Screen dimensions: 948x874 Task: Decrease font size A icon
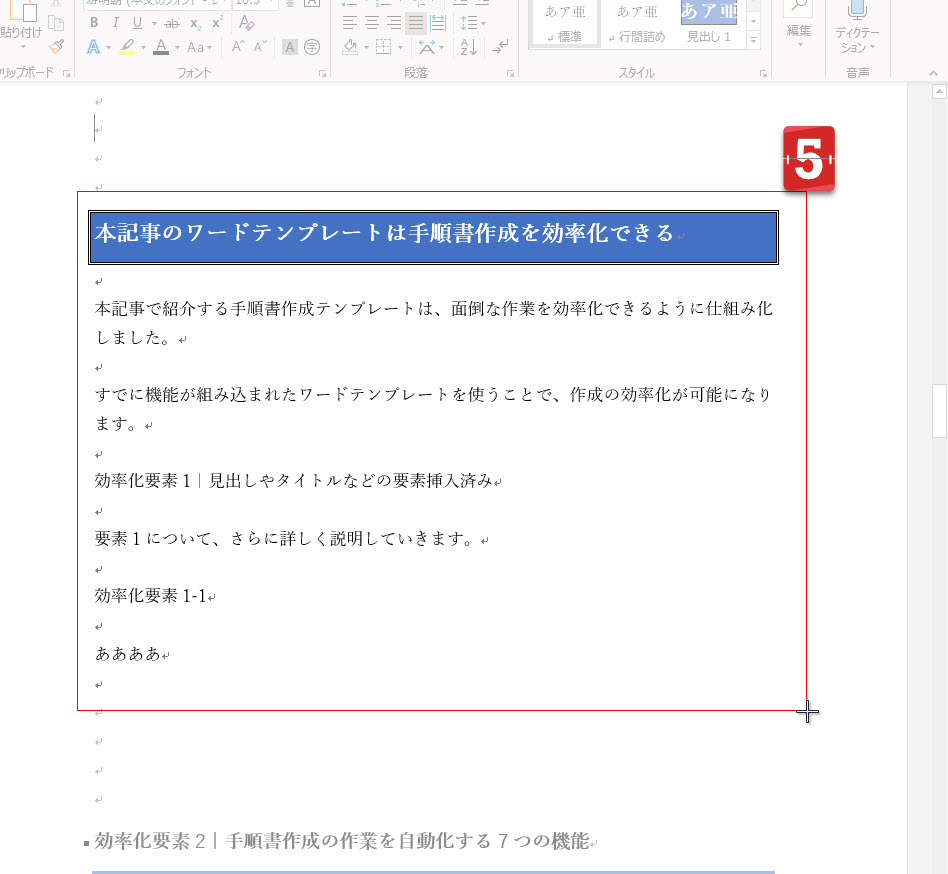pos(260,47)
